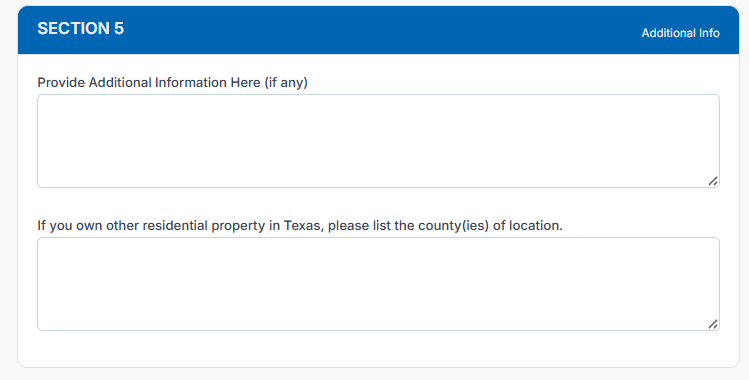This screenshot has width=749, height=380.
Task: Click the word 'SECTION' in the blue header
Action: (74, 29)
